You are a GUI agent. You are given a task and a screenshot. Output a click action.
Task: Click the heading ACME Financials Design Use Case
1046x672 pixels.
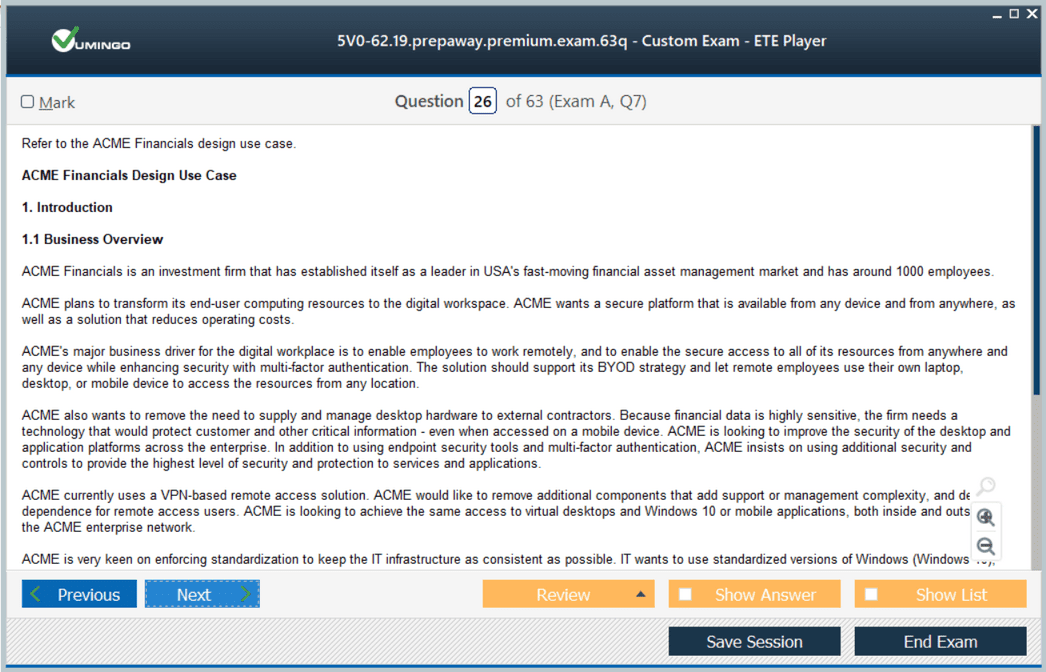(x=129, y=176)
